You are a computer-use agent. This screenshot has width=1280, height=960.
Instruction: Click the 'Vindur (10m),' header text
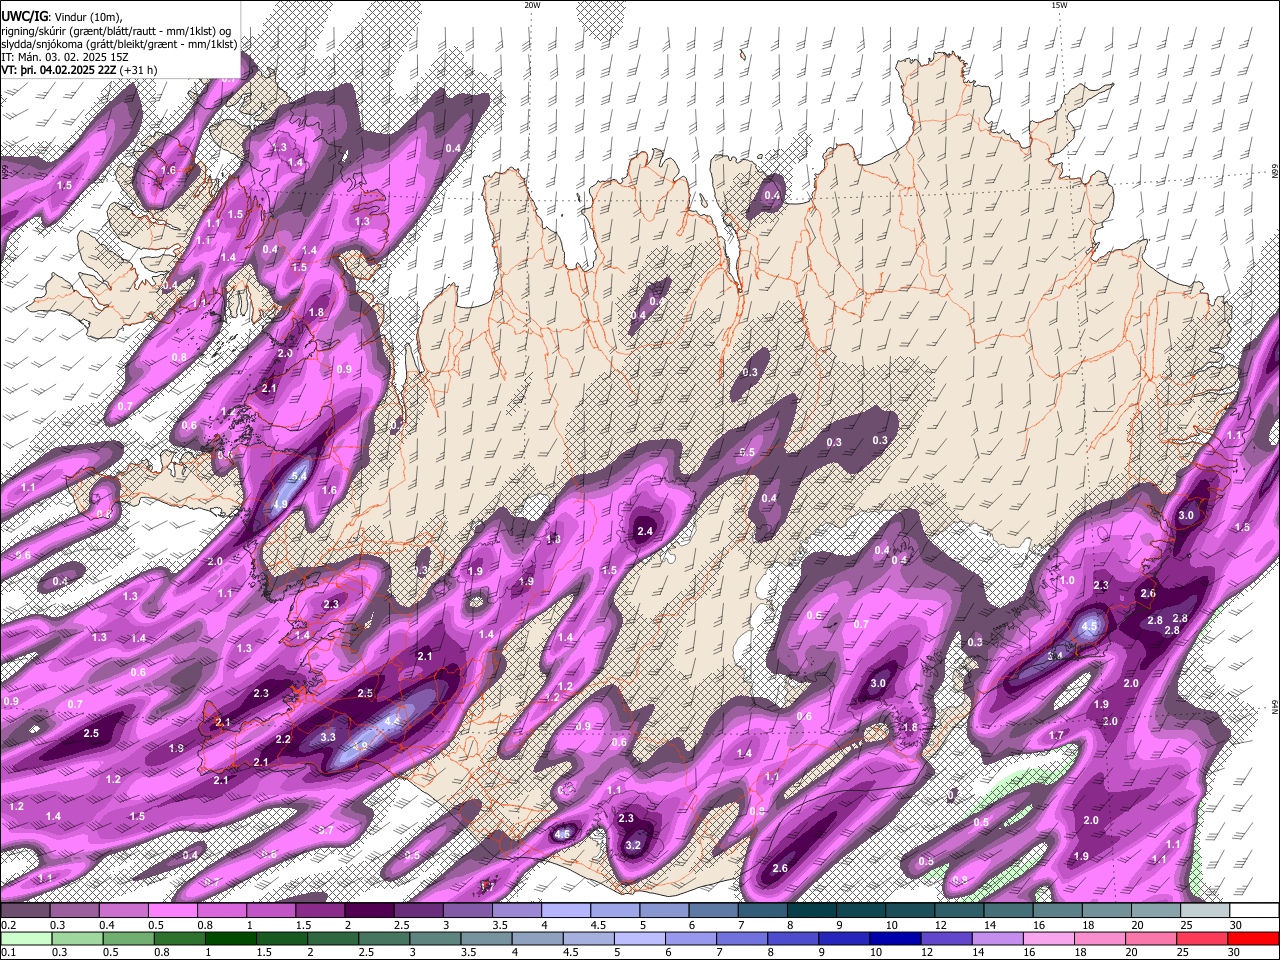click(90, 16)
